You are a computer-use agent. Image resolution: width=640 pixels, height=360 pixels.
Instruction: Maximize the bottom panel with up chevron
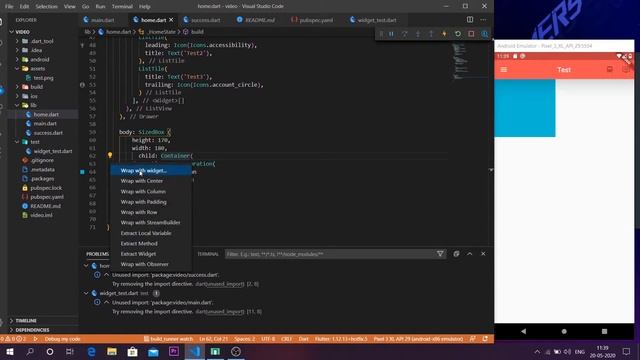tap(470, 254)
